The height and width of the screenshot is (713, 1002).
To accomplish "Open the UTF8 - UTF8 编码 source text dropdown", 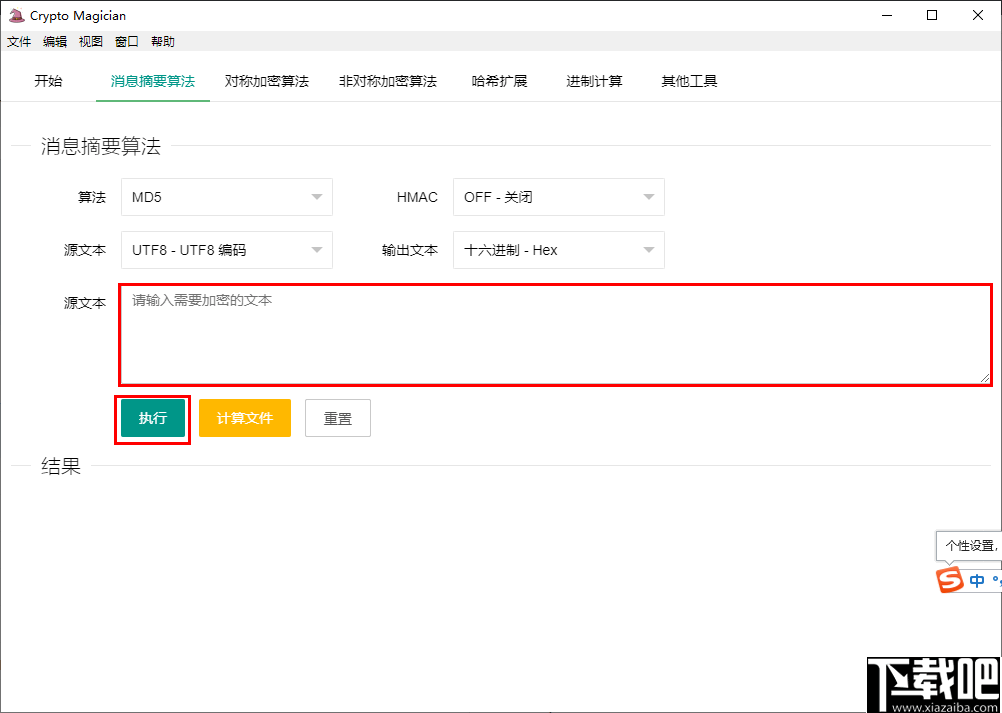I will click(x=226, y=250).
